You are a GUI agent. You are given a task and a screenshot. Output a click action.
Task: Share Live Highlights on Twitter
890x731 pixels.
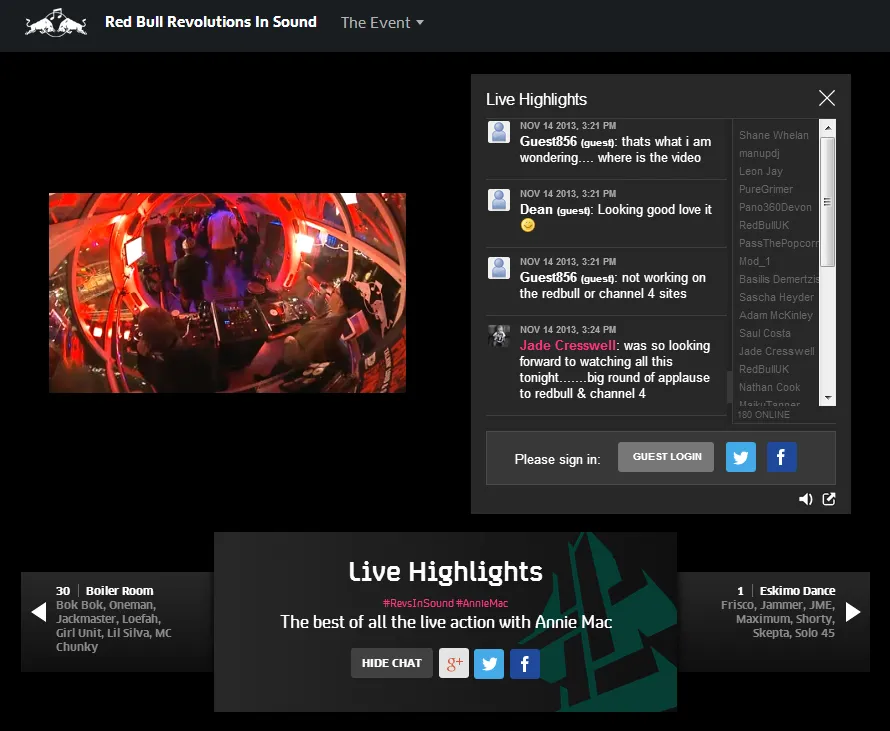click(489, 663)
